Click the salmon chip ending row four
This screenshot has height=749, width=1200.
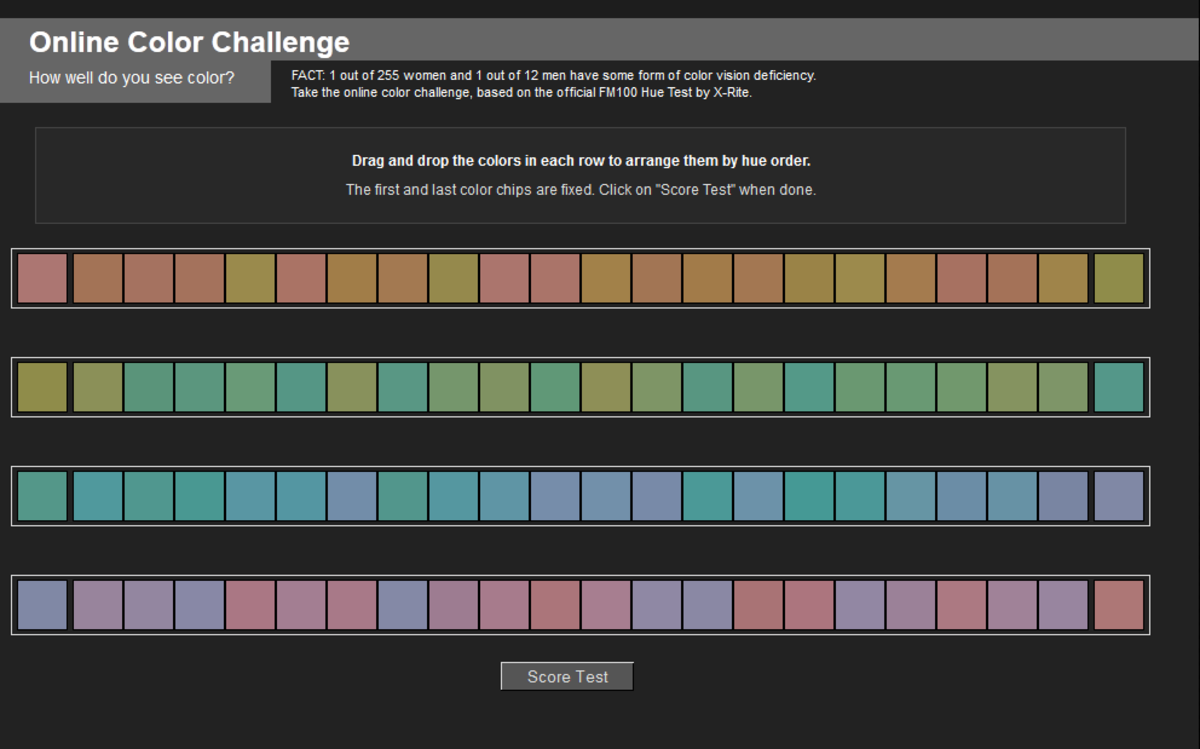point(1119,604)
